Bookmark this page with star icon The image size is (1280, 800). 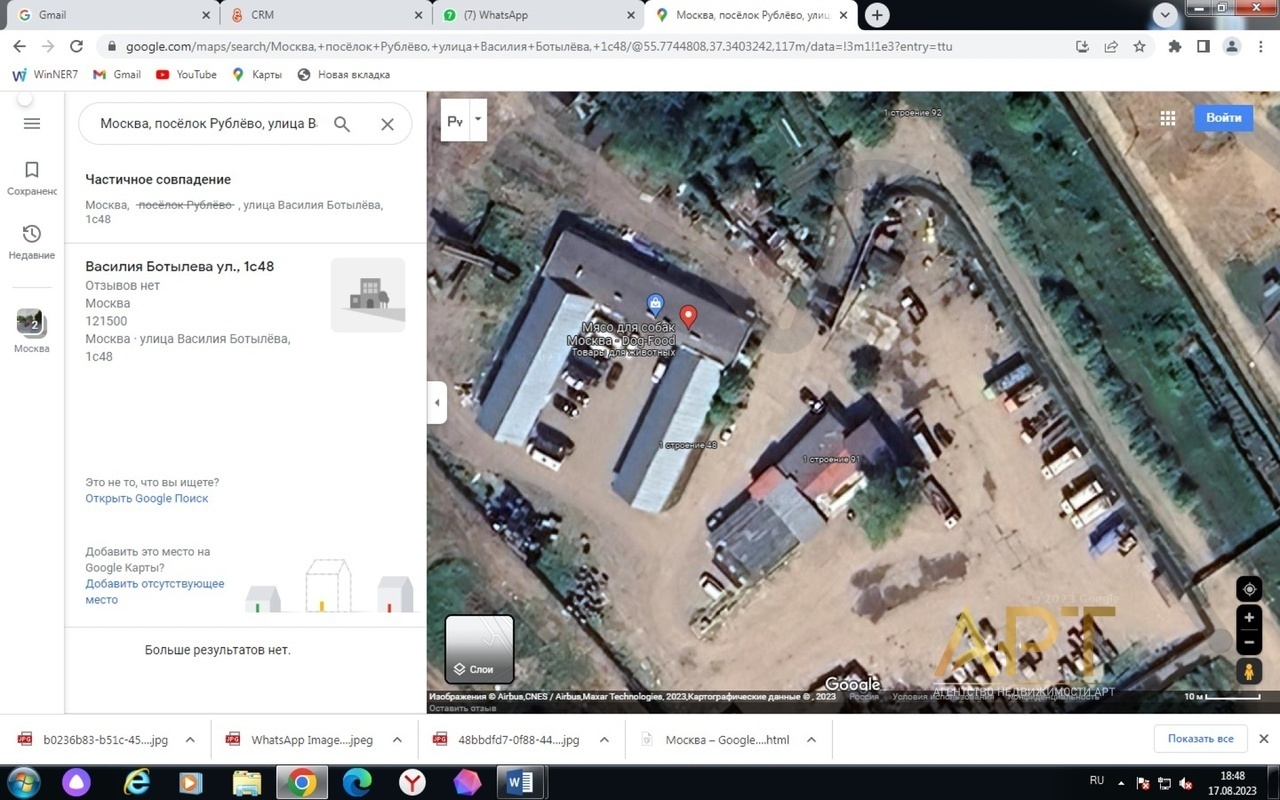coord(1139,46)
